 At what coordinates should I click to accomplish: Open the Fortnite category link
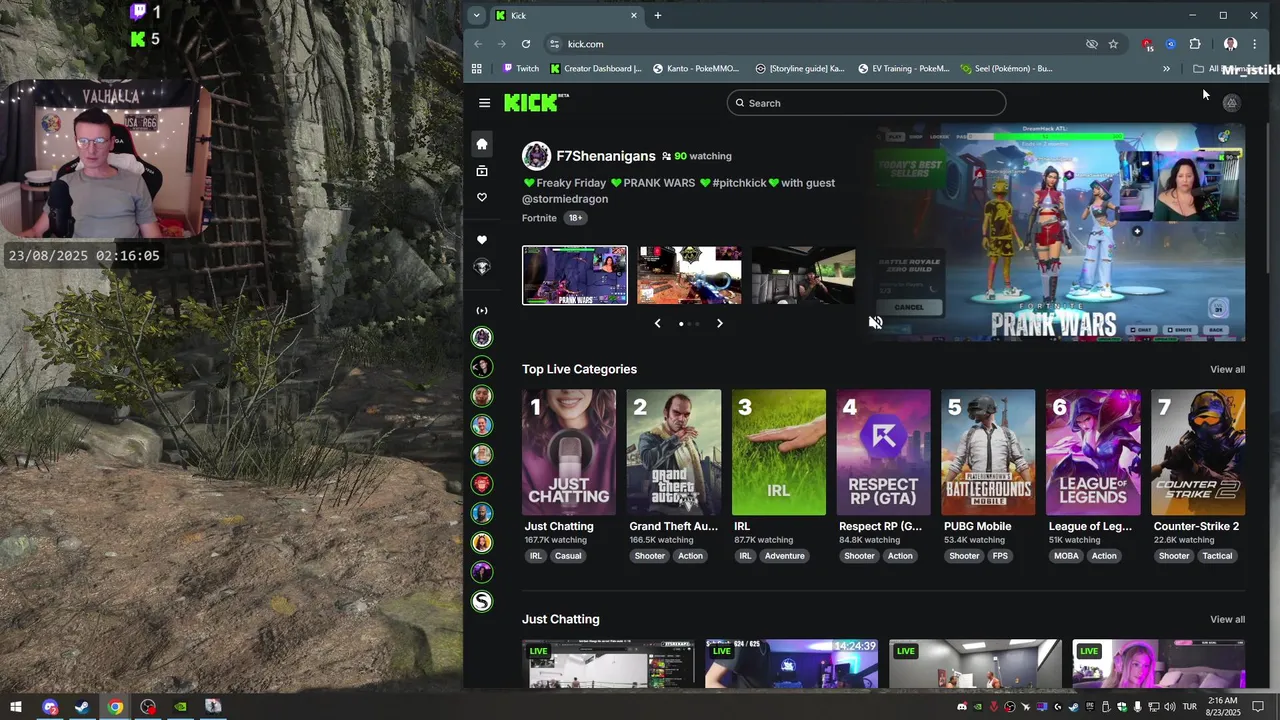click(539, 218)
